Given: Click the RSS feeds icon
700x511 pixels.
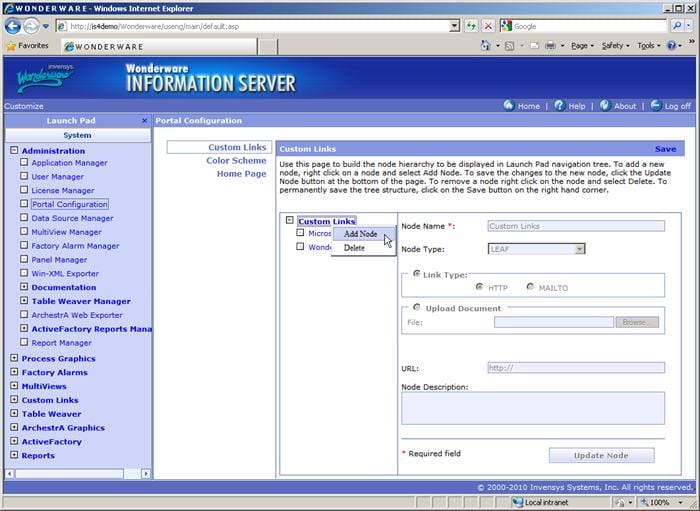Looking at the screenshot, I should point(509,46).
